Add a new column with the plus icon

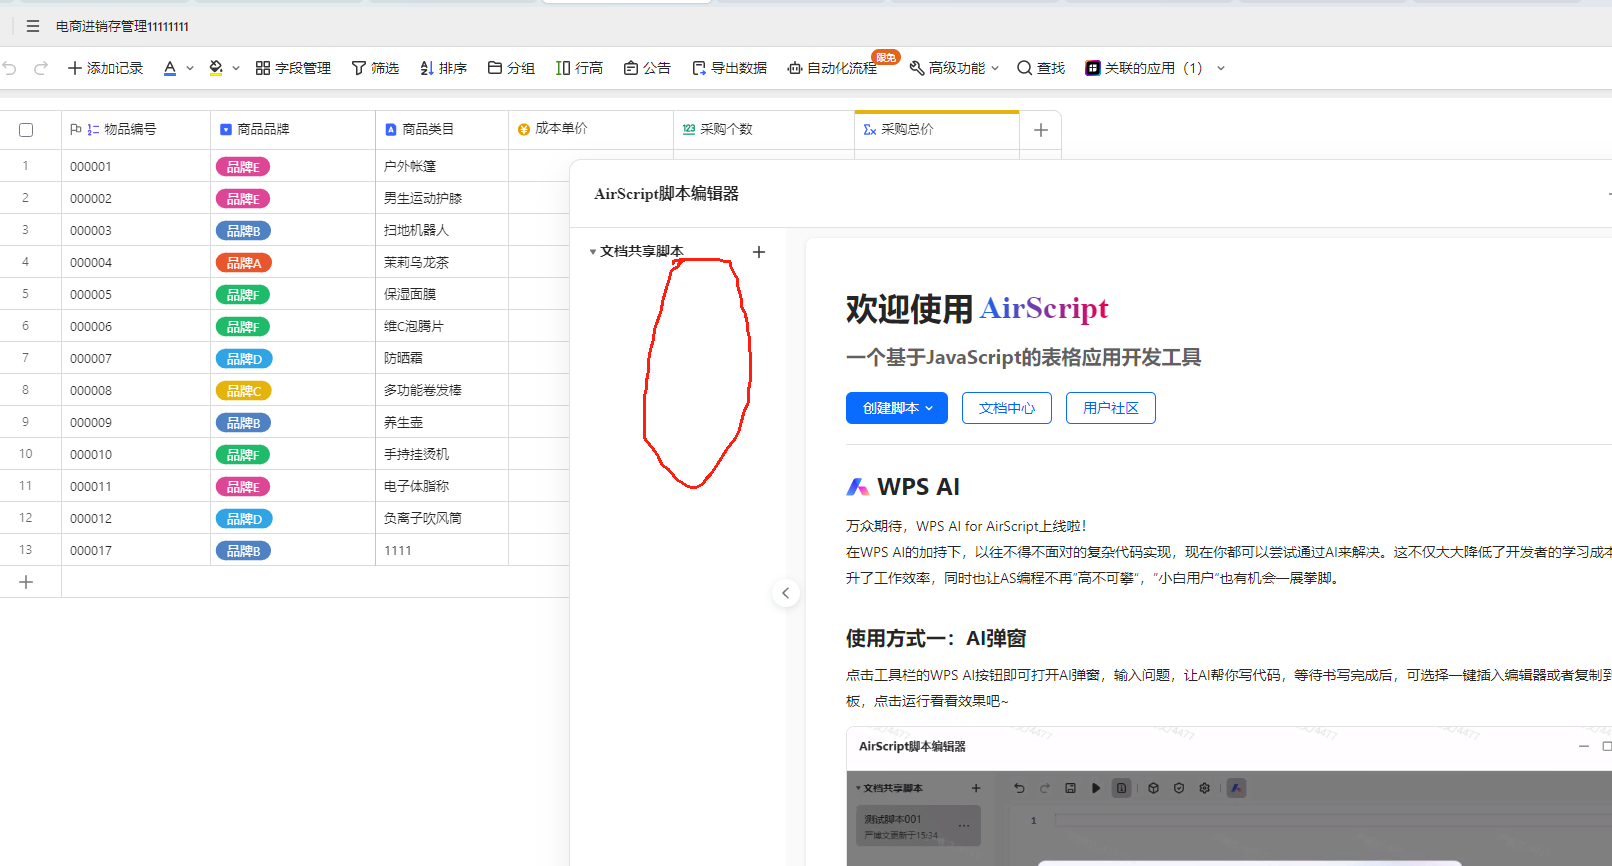pyautogui.click(x=1041, y=130)
